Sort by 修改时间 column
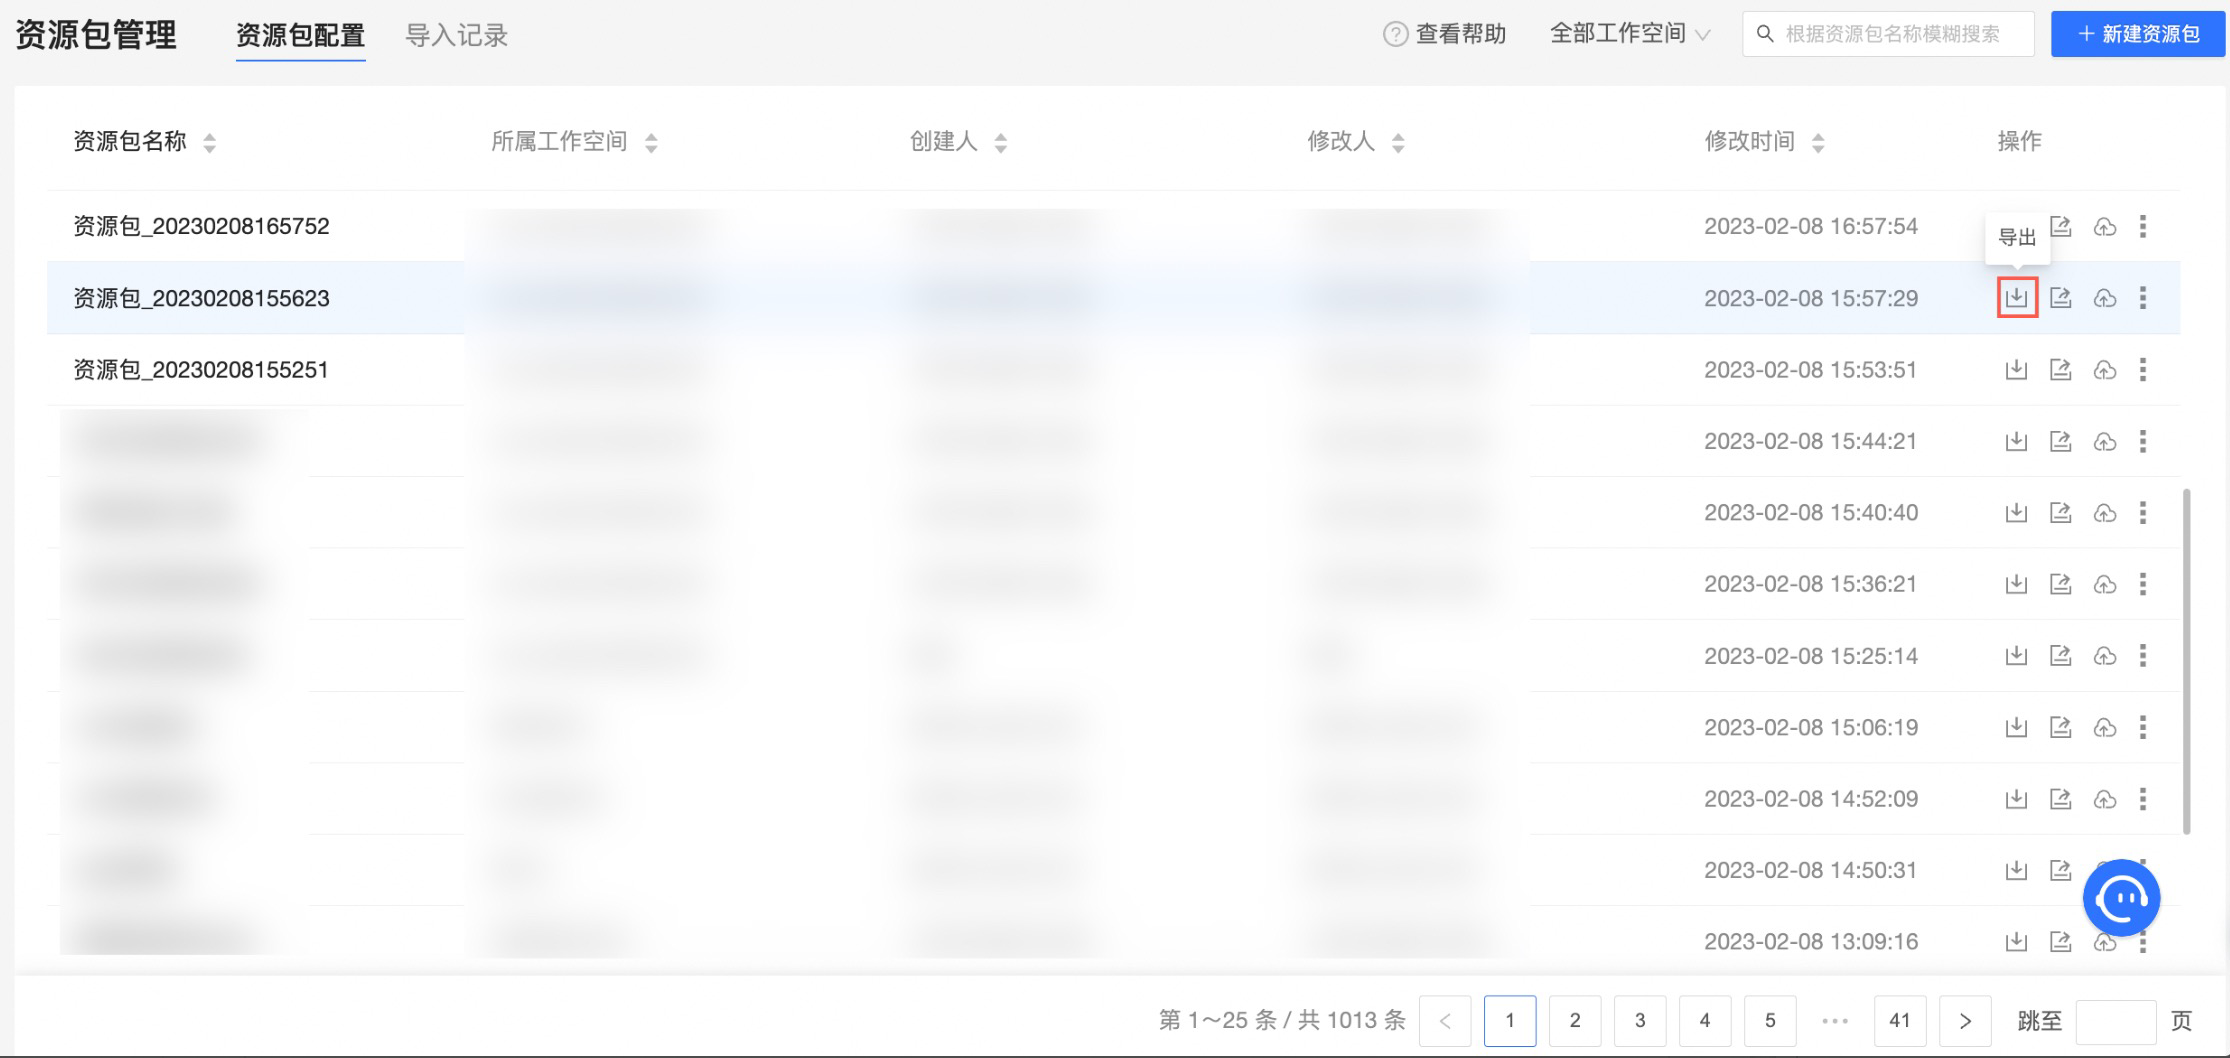This screenshot has height=1058, width=2230. click(1818, 143)
